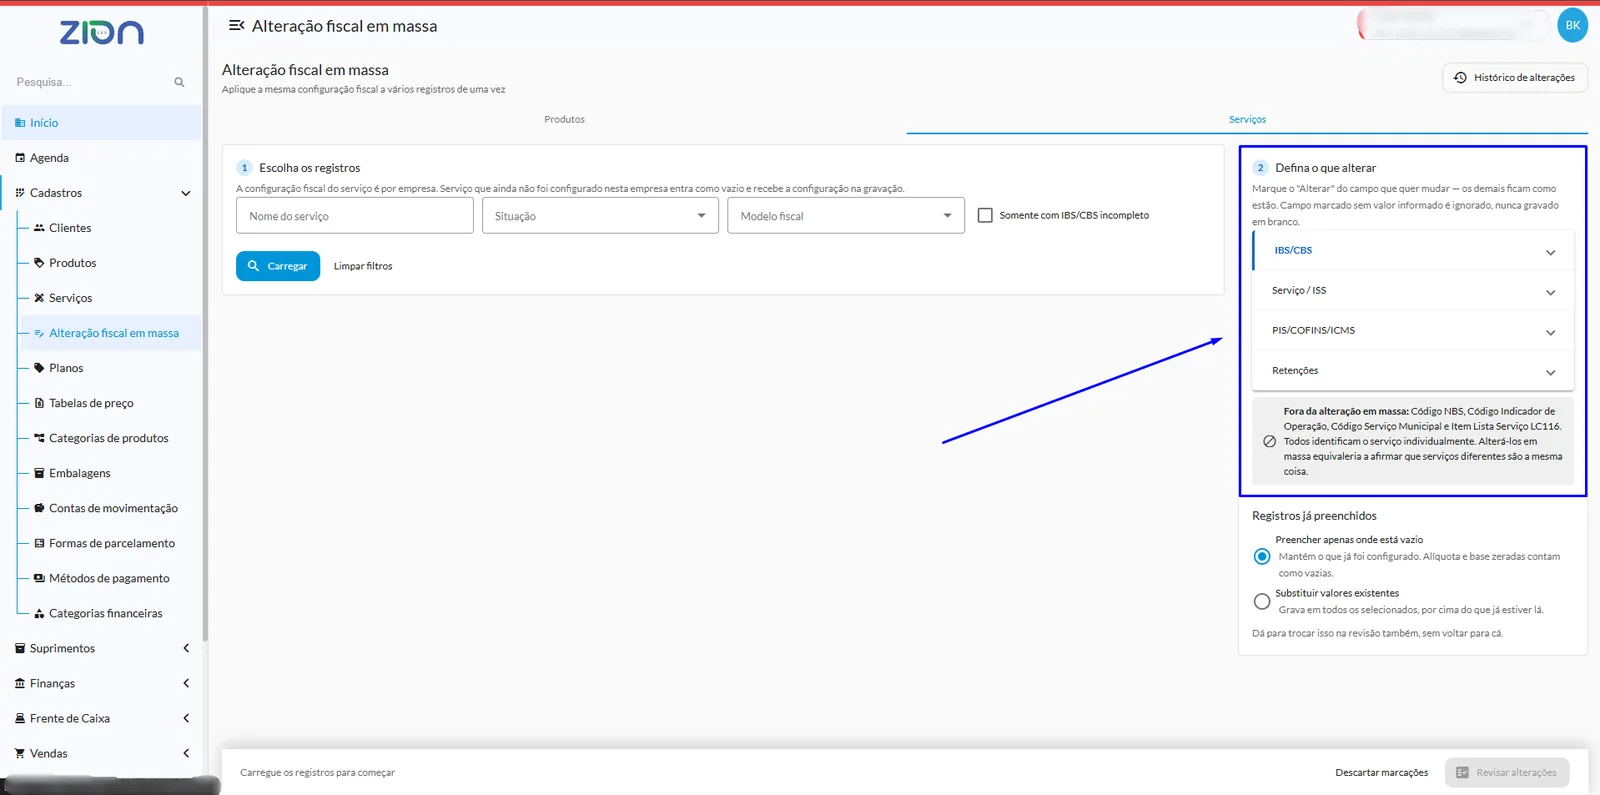The height and width of the screenshot is (795, 1600).
Task: Click Limpar filtros link
Action: (x=363, y=266)
